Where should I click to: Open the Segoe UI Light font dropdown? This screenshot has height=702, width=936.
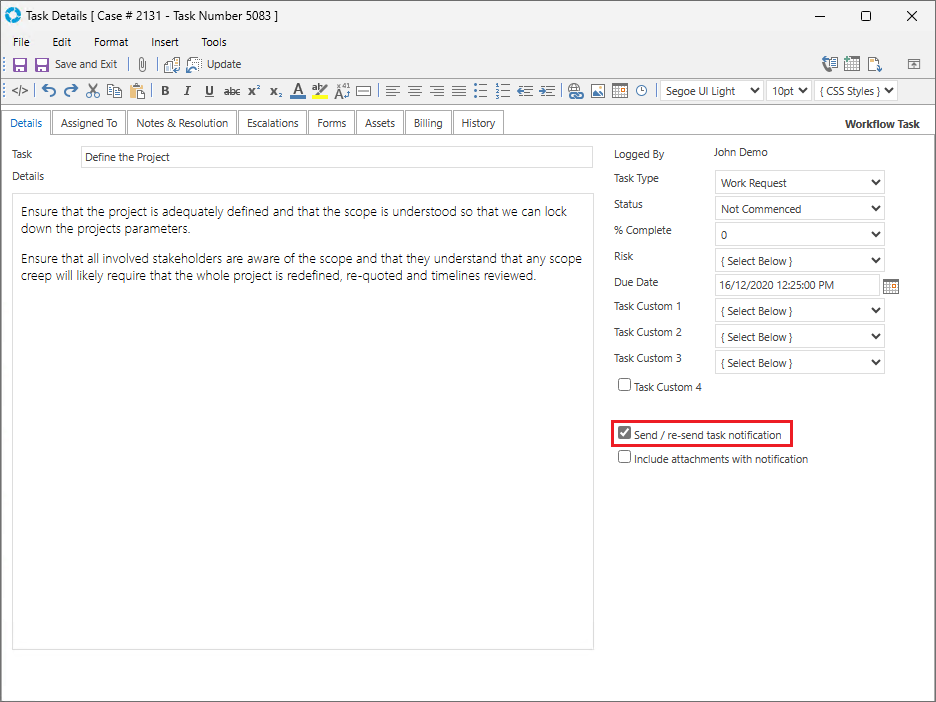click(x=711, y=91)
